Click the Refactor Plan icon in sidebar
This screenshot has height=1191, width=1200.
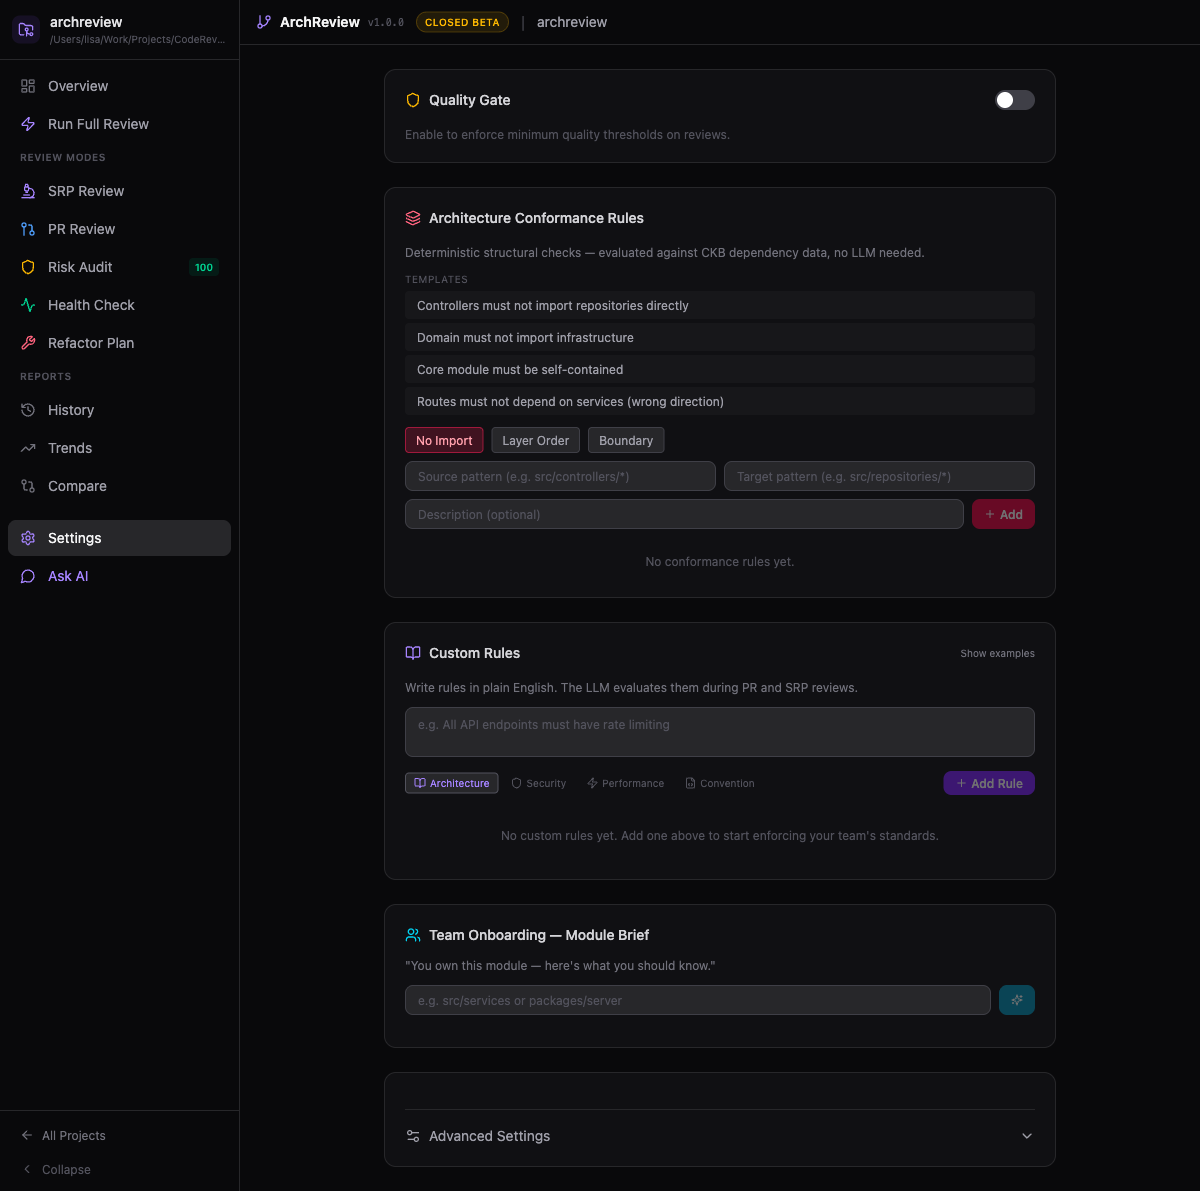point(27,343)
